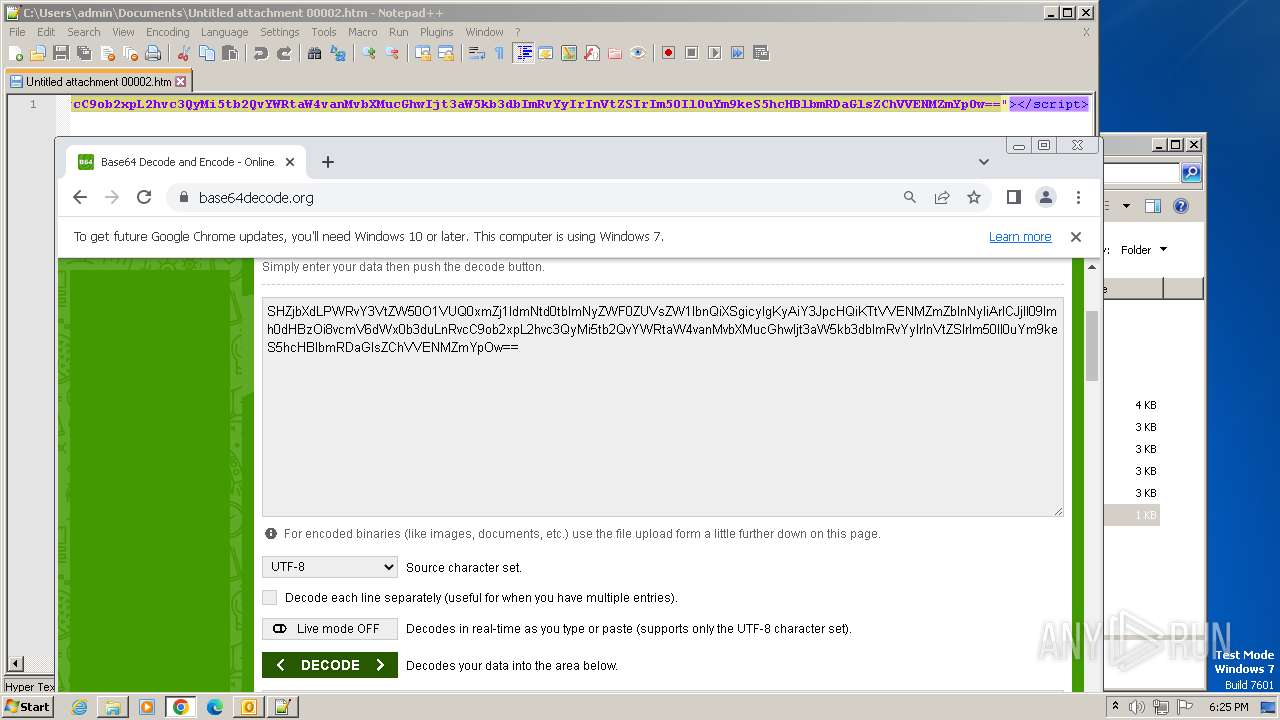Check Decode each line separately checkbox
Screen dimensions: 1280x720
pos(269,598)
